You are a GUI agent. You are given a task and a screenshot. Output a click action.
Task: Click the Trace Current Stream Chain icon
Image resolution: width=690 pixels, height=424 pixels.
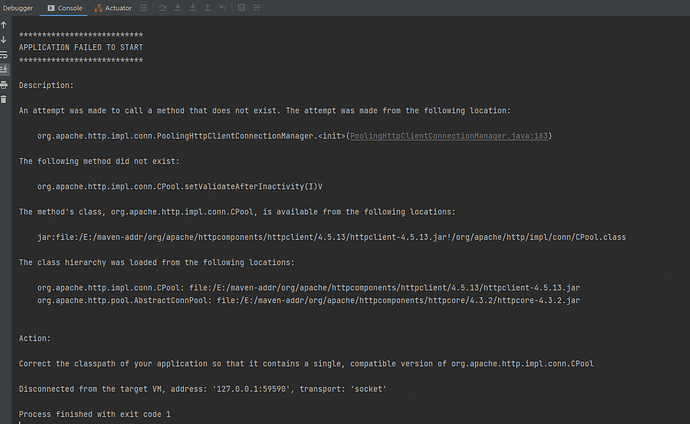coord(255,7)
